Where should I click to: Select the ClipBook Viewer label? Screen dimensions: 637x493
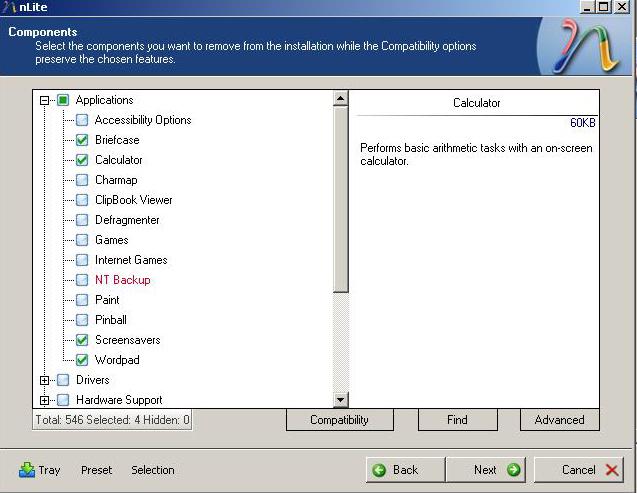(134, 200)
